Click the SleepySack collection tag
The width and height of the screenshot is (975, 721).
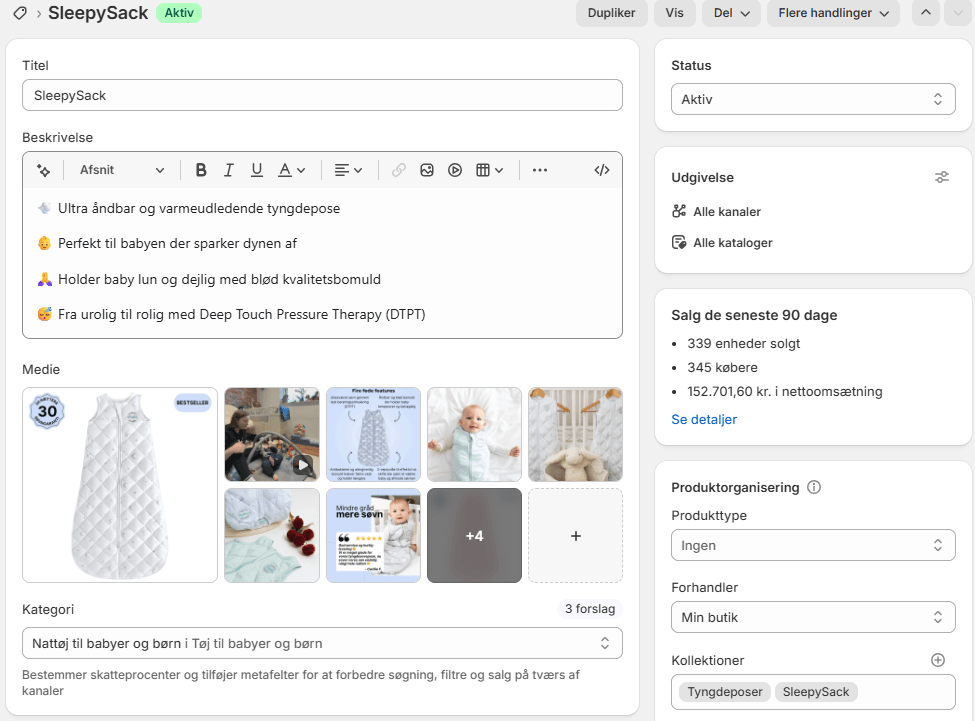pyautogui.click(x=816, y=692)
